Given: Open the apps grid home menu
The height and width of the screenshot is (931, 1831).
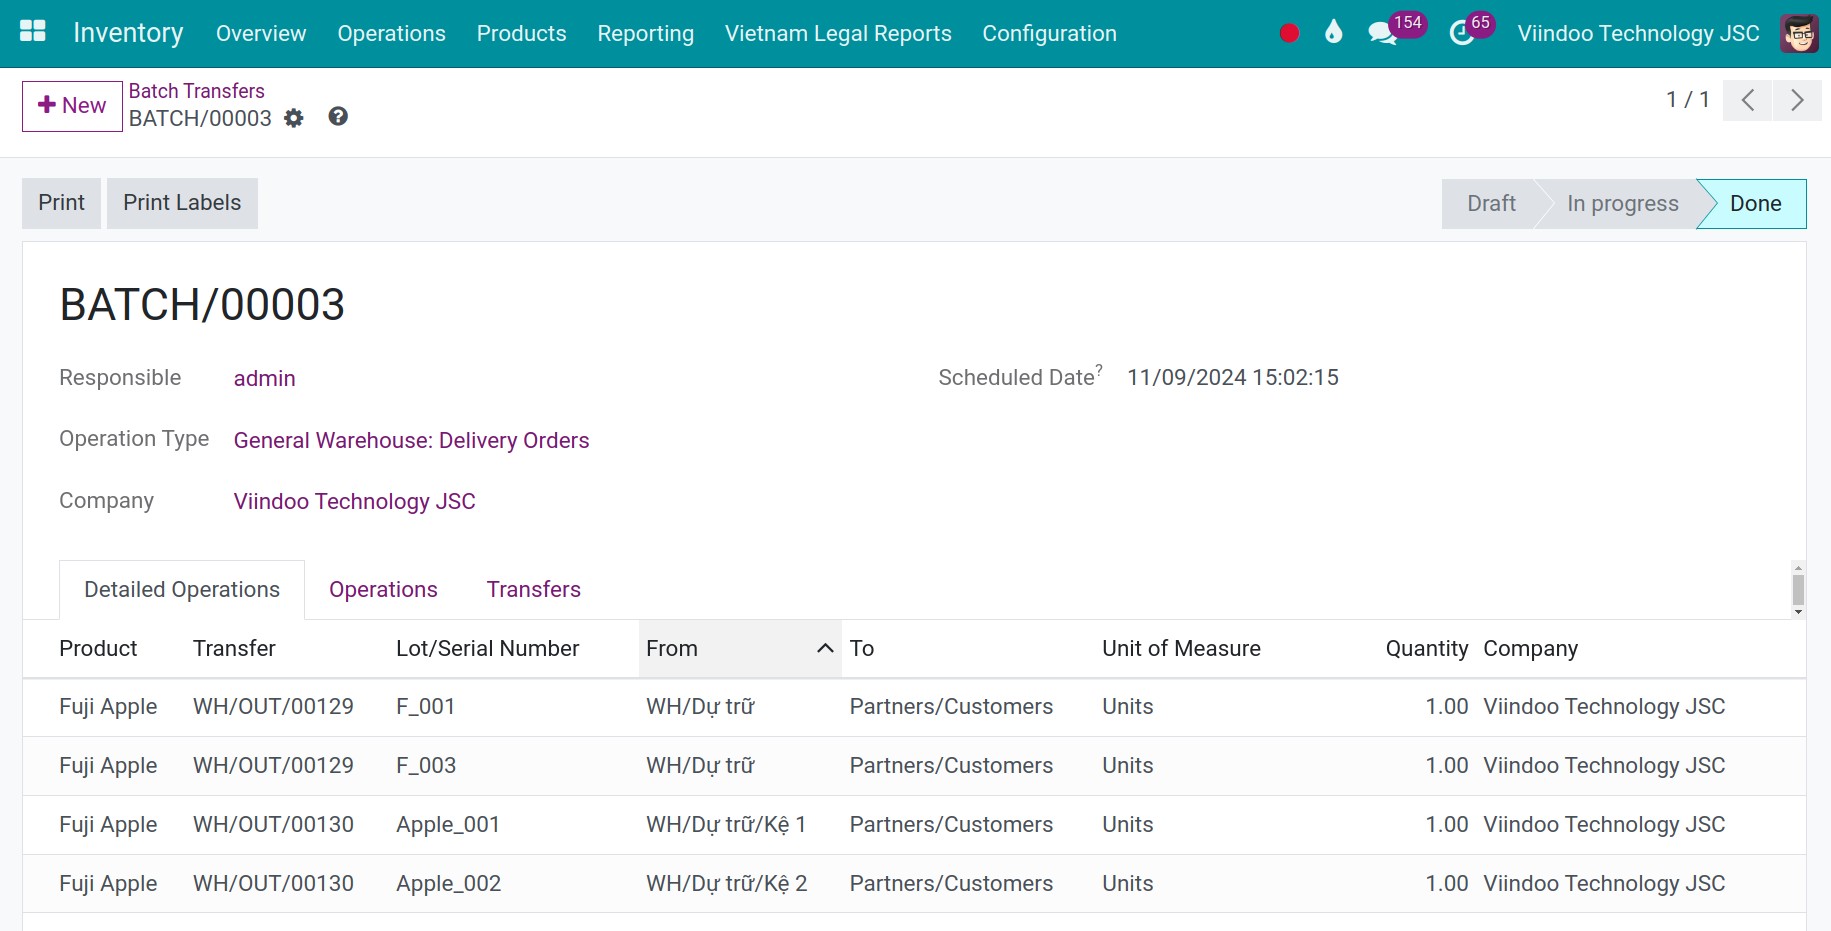Looking at the screenshot, I should click(33, 32).
